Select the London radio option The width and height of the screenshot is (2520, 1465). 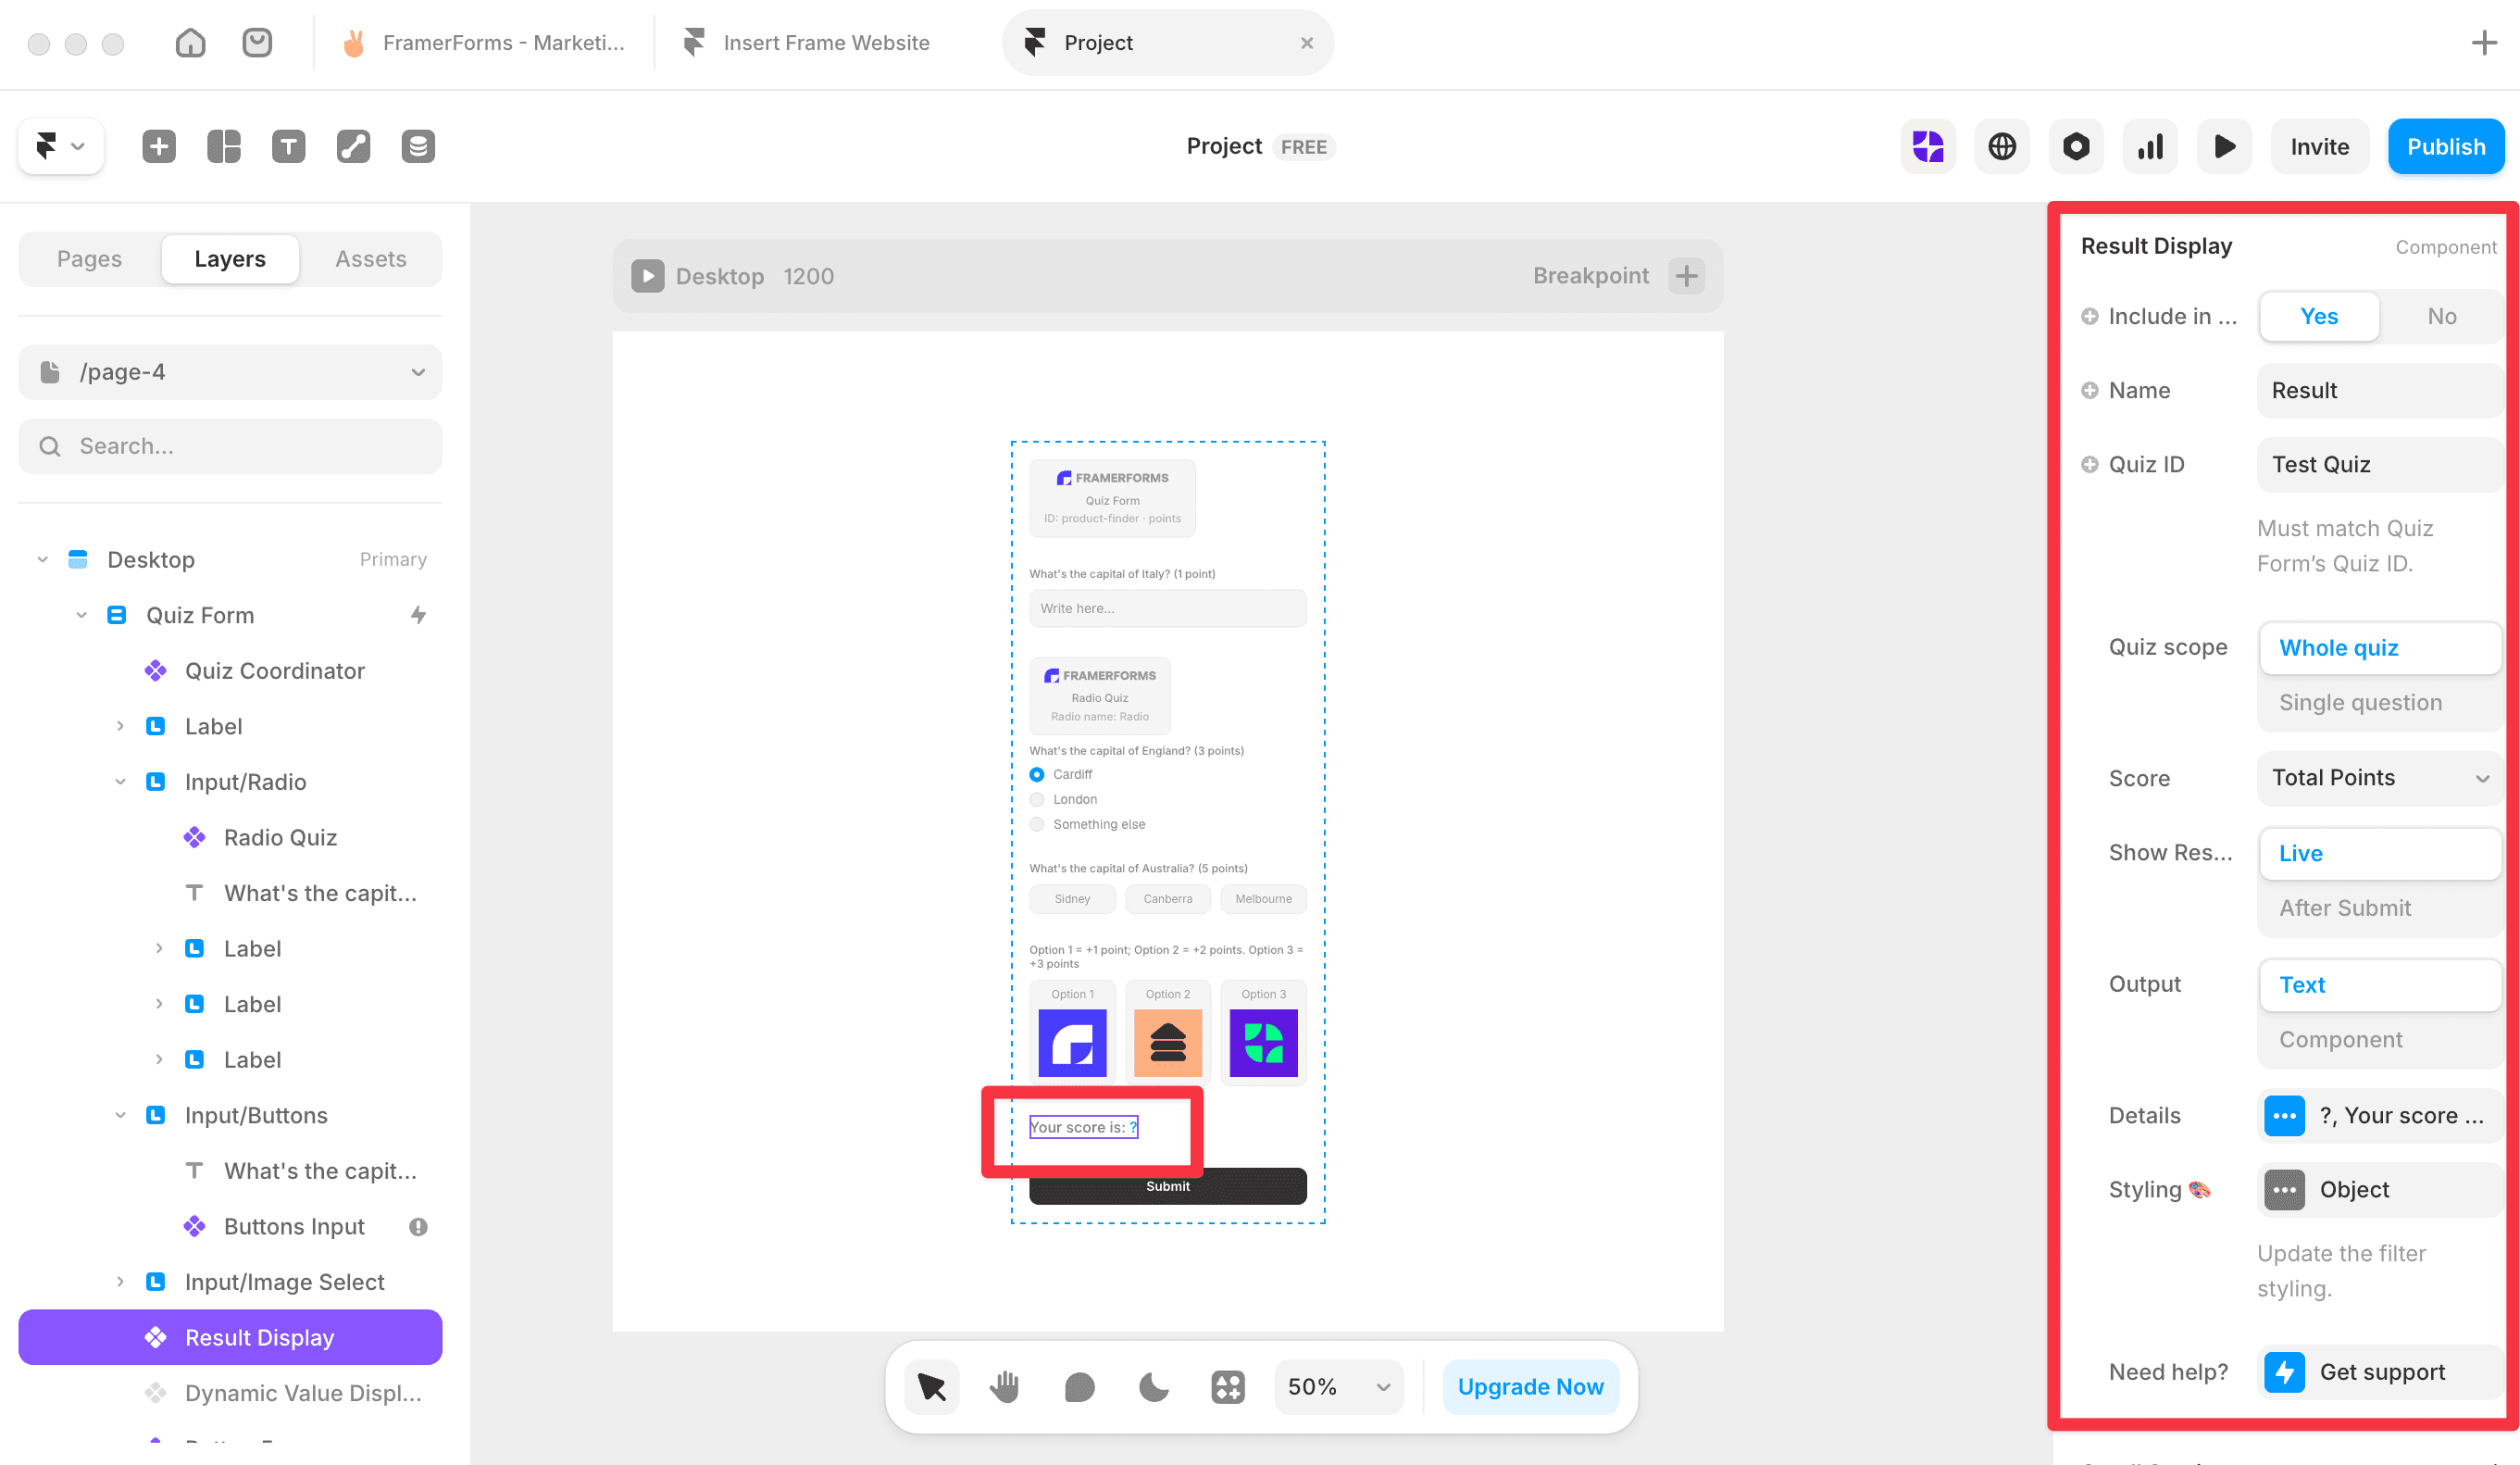click(1037, 799)
